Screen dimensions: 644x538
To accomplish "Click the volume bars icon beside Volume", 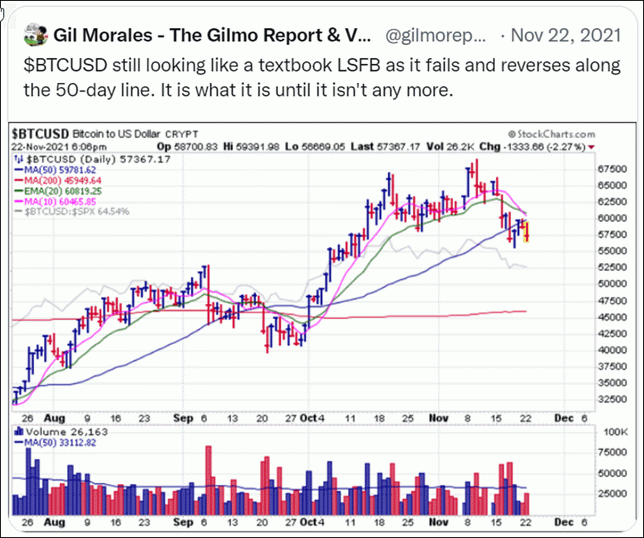I will (19, 432).
